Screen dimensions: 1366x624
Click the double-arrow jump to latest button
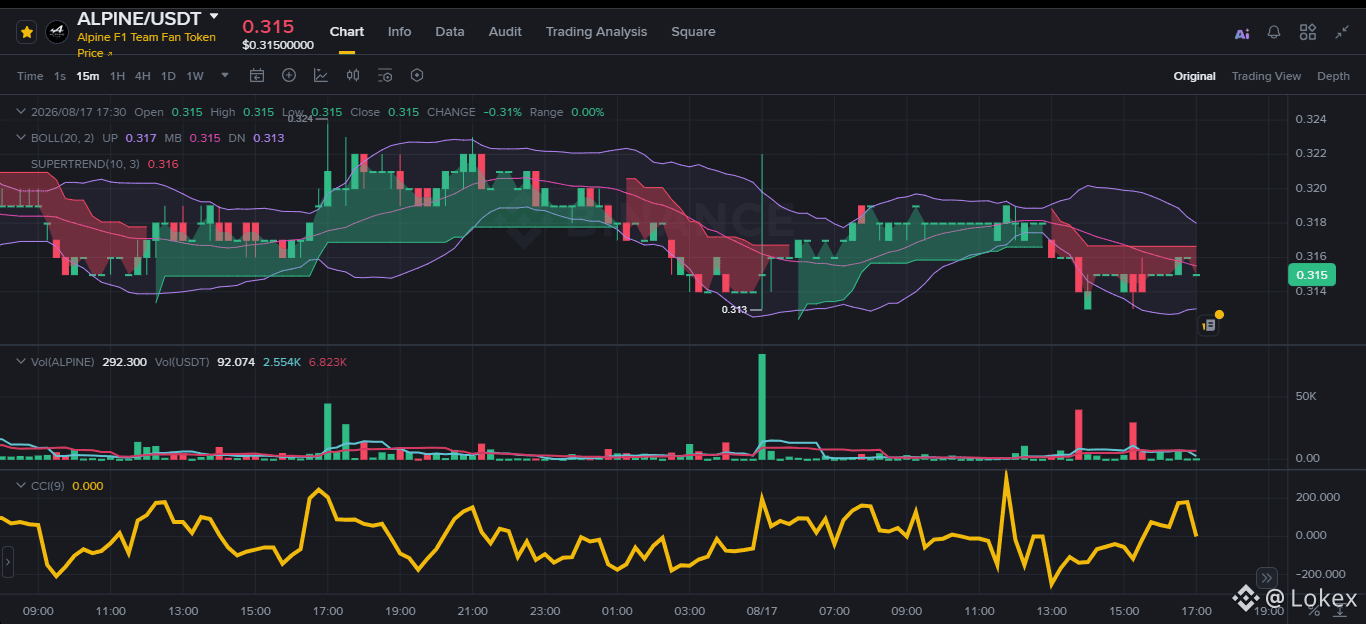click(1266, 577)
